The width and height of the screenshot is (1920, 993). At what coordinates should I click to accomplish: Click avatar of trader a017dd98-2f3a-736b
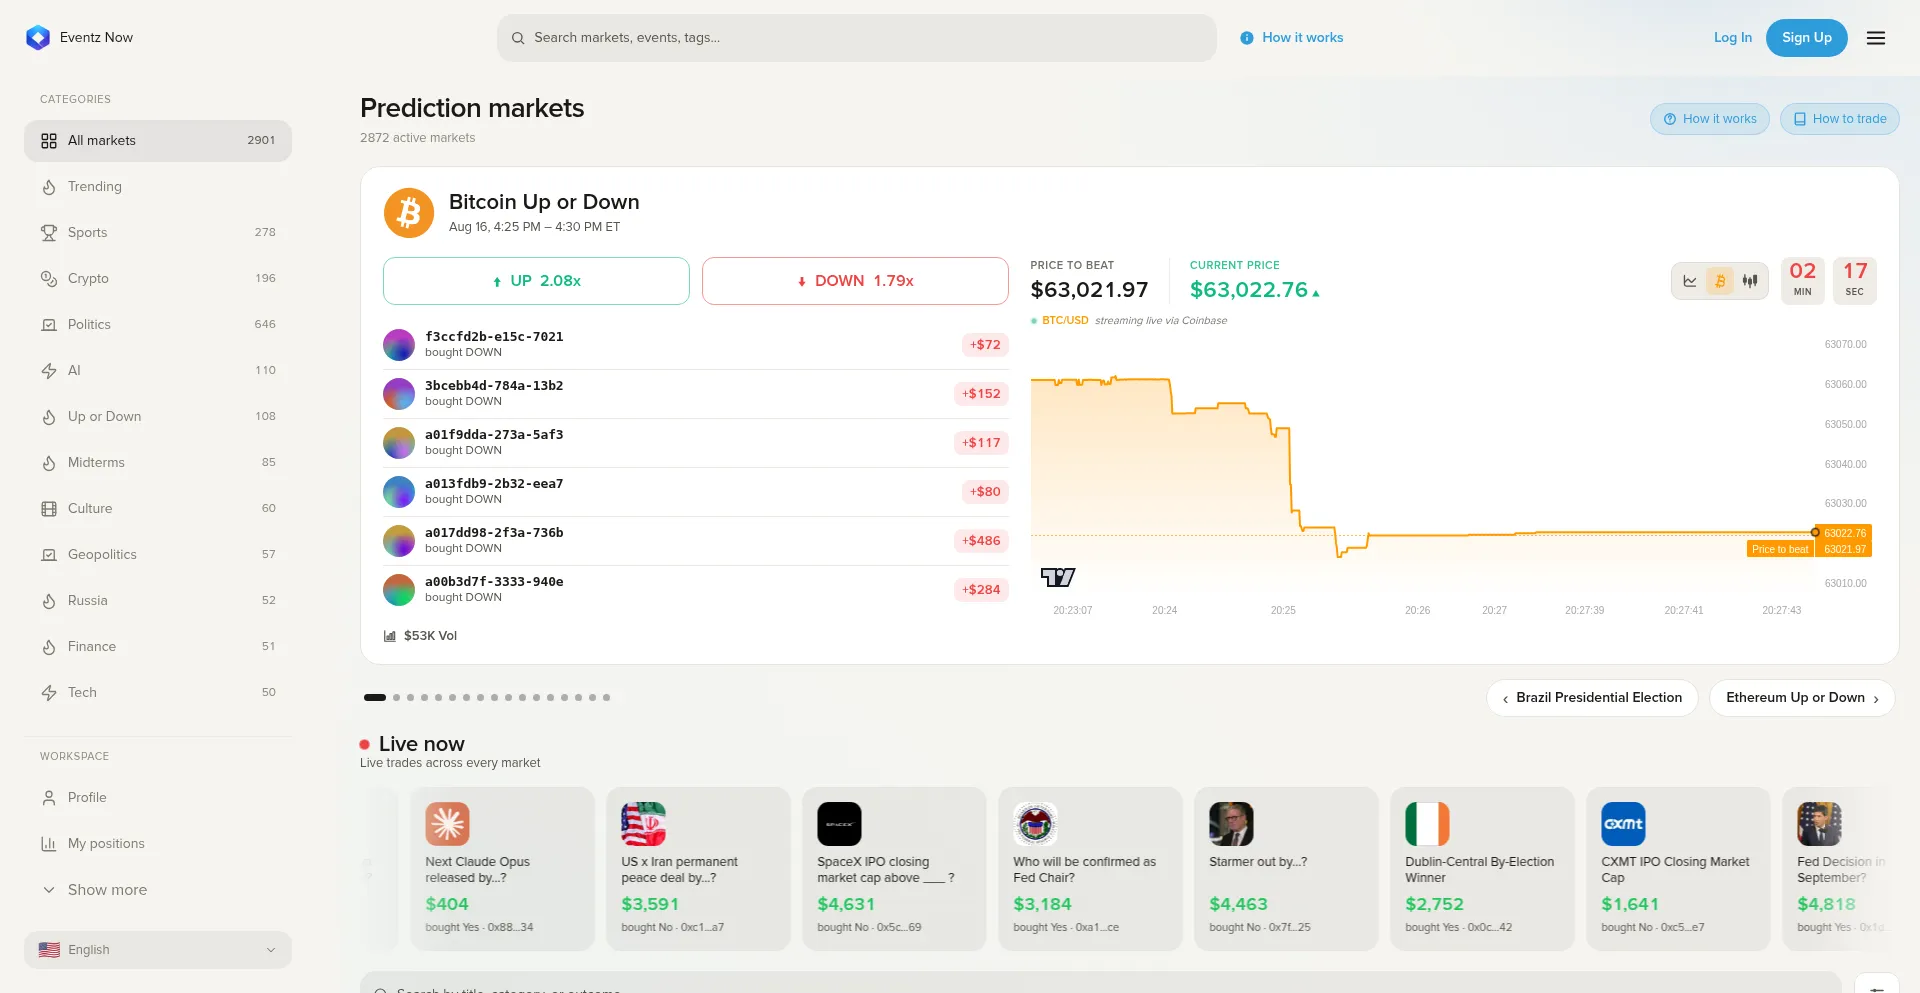point(399,541)
